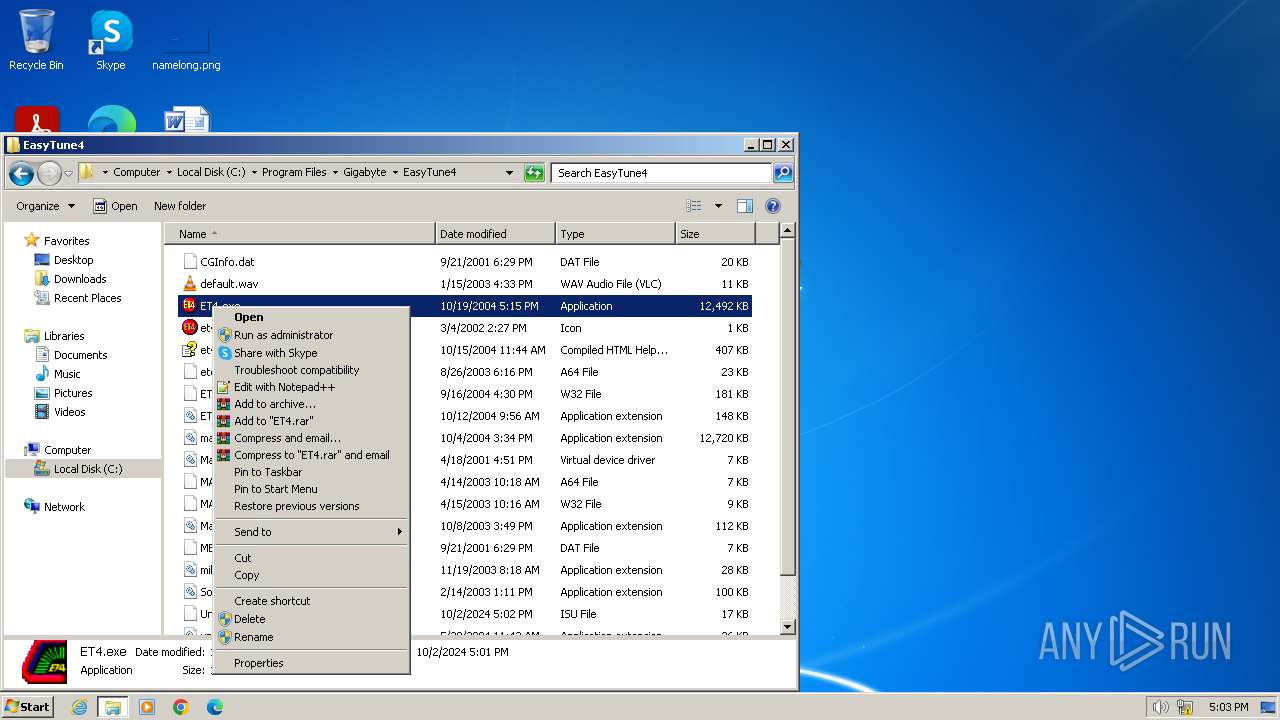Screen dimensions: 1280x720
Task: Open the Start menu
Action: click(27, 707)
